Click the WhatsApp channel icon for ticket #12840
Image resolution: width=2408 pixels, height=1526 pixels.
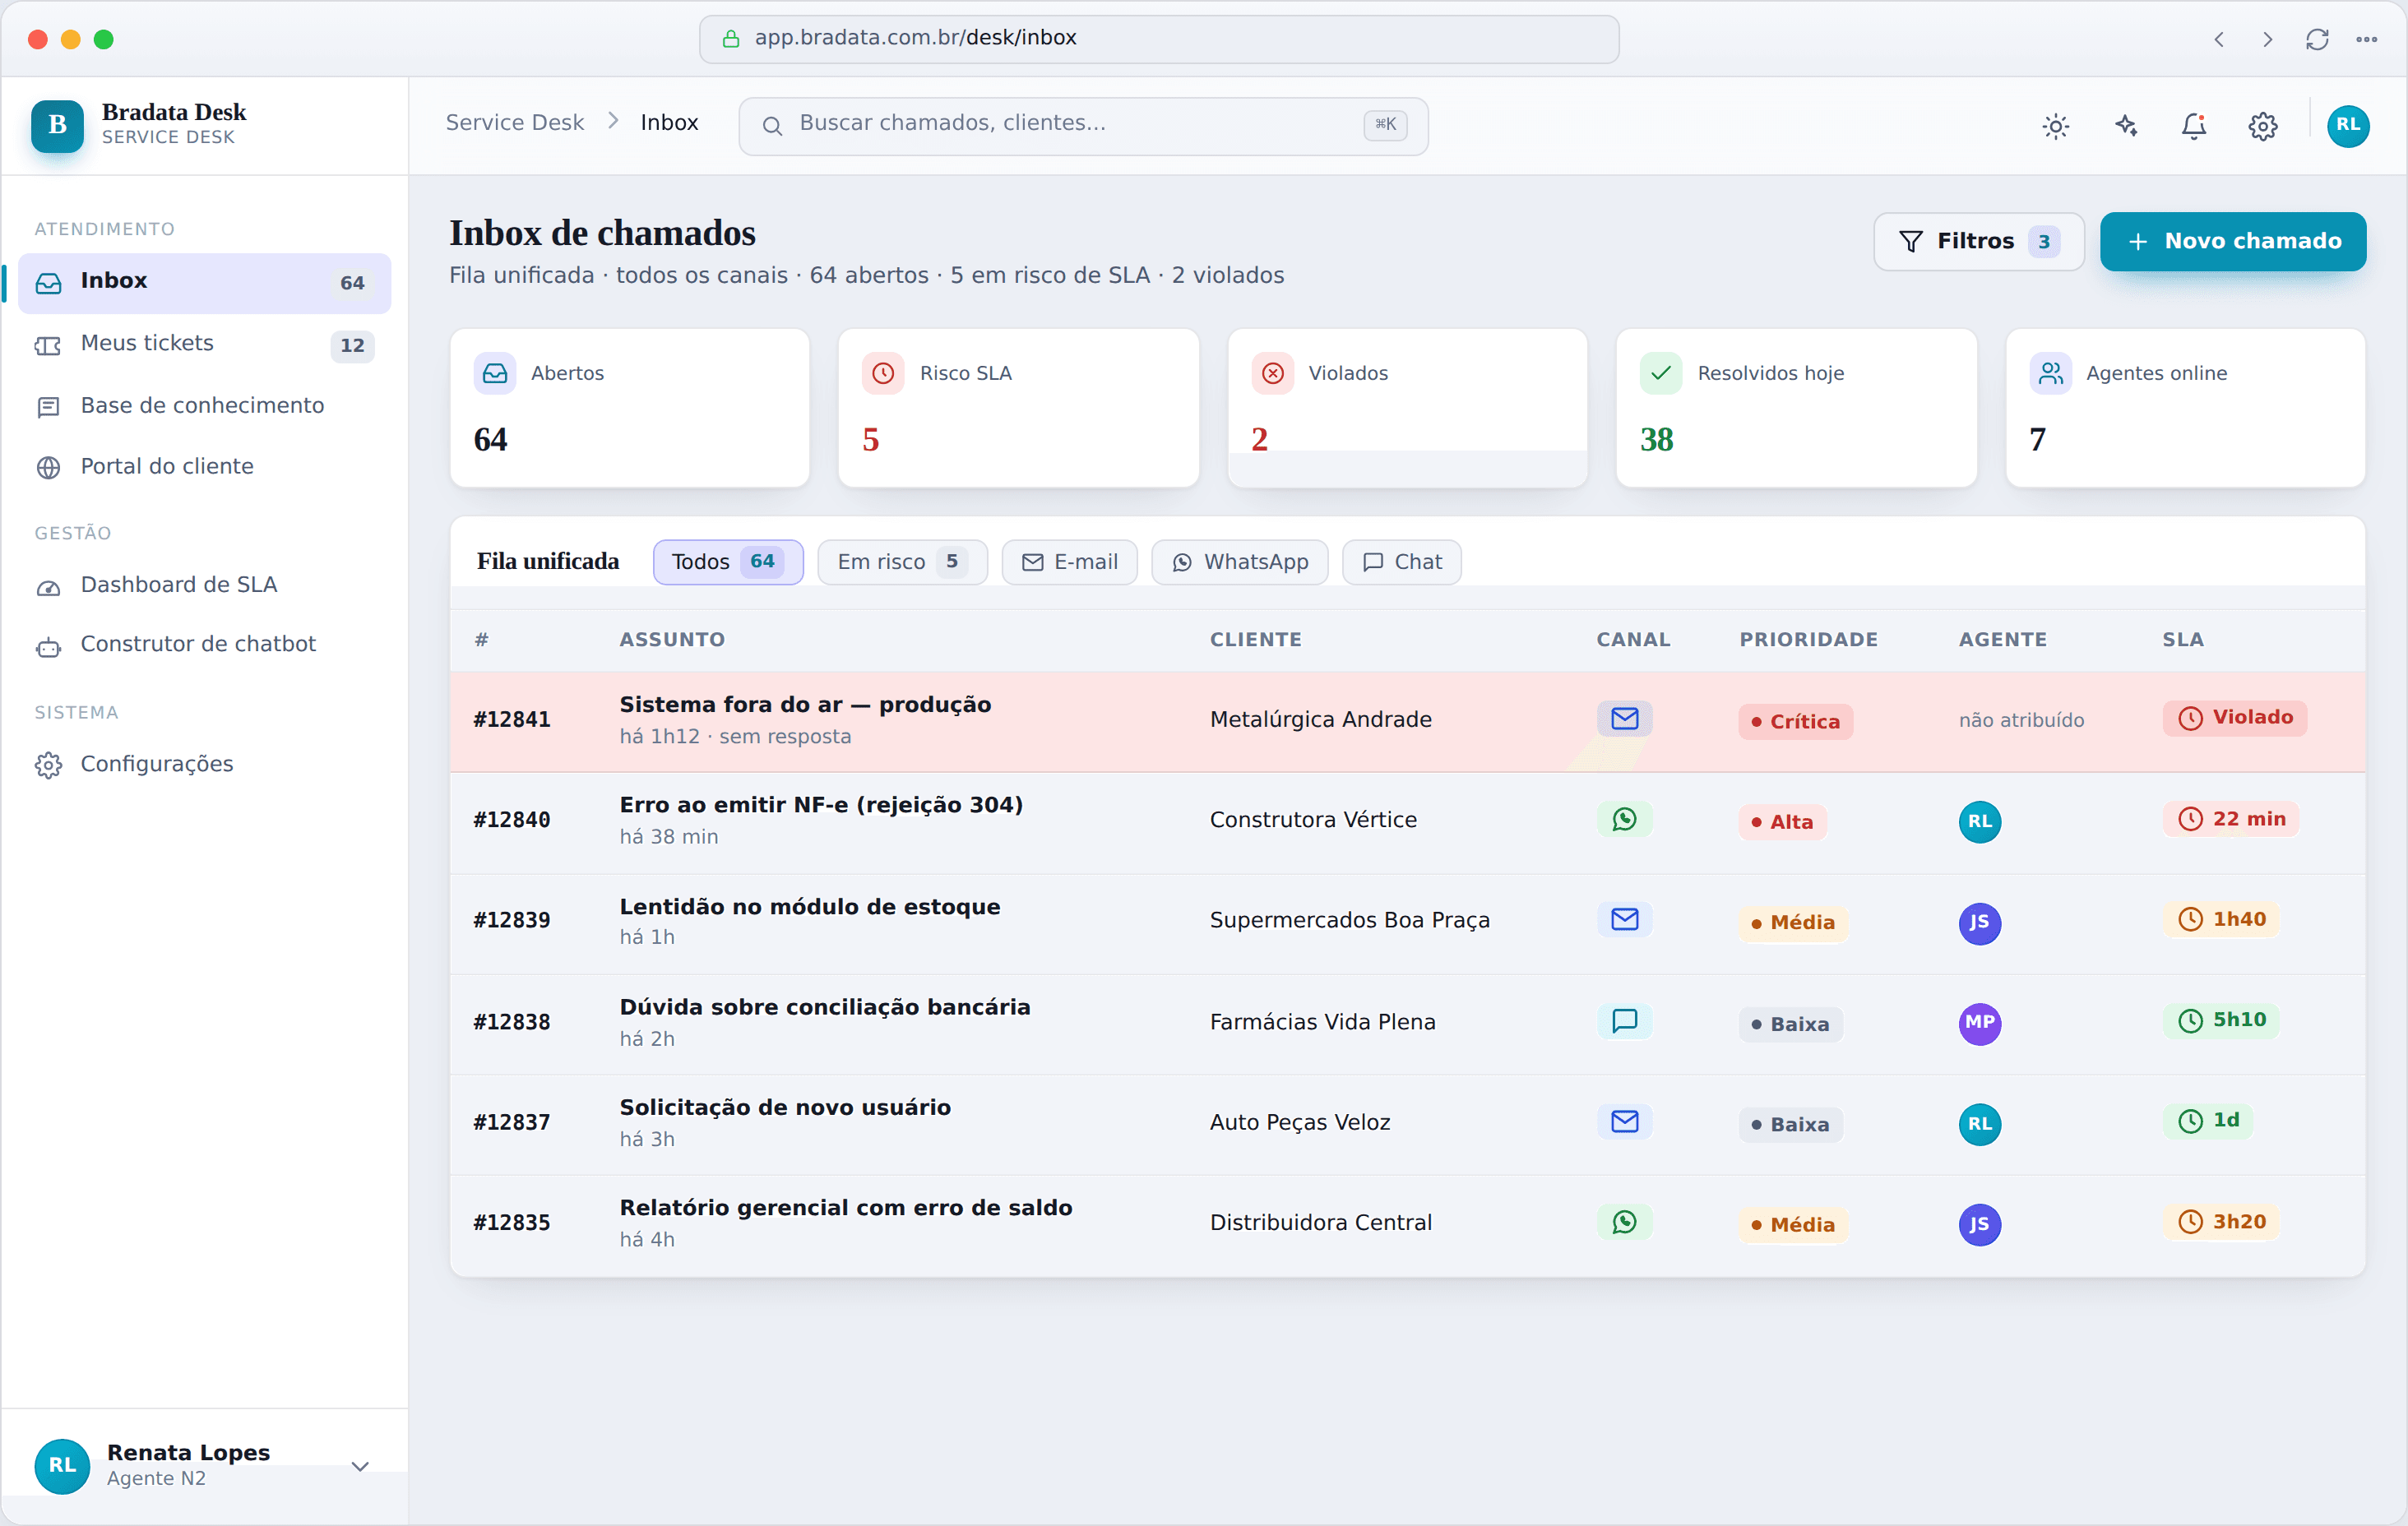point(1624,819)
